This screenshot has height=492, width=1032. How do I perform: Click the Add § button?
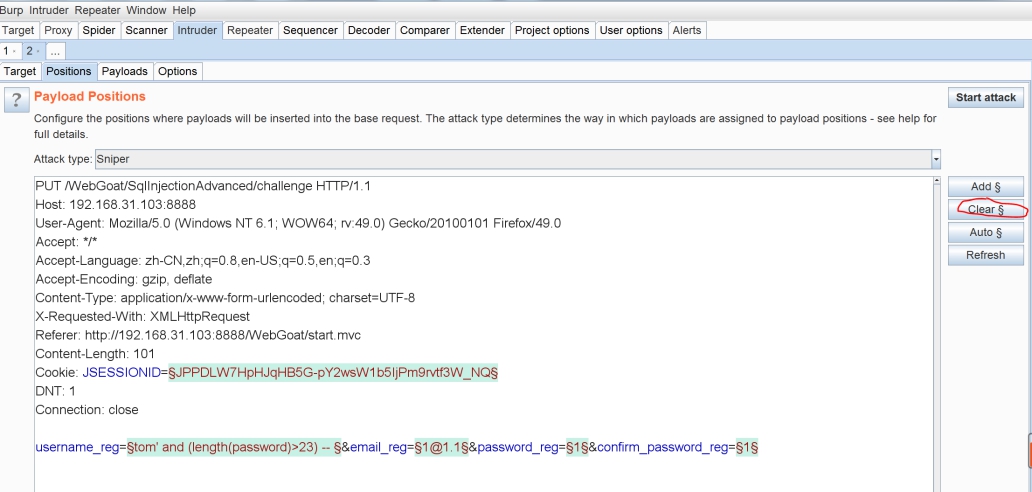pos(985,187)
